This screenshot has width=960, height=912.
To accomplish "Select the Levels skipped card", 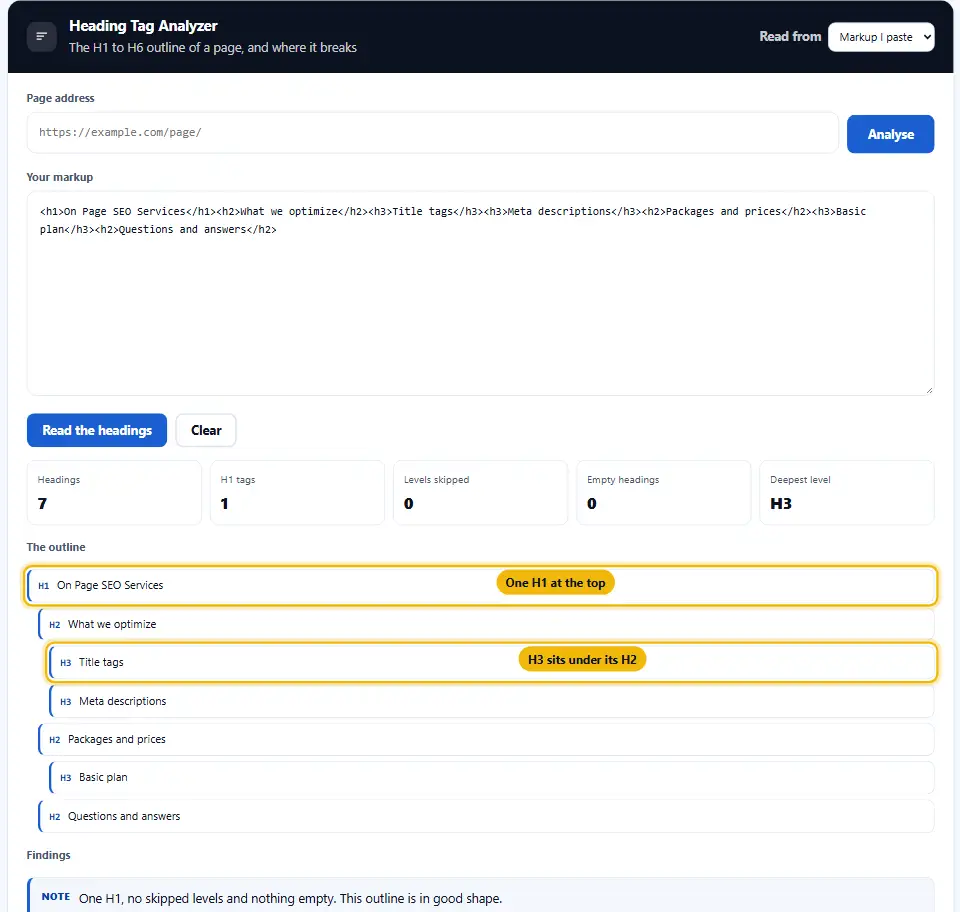I will [x=480, y=493].
